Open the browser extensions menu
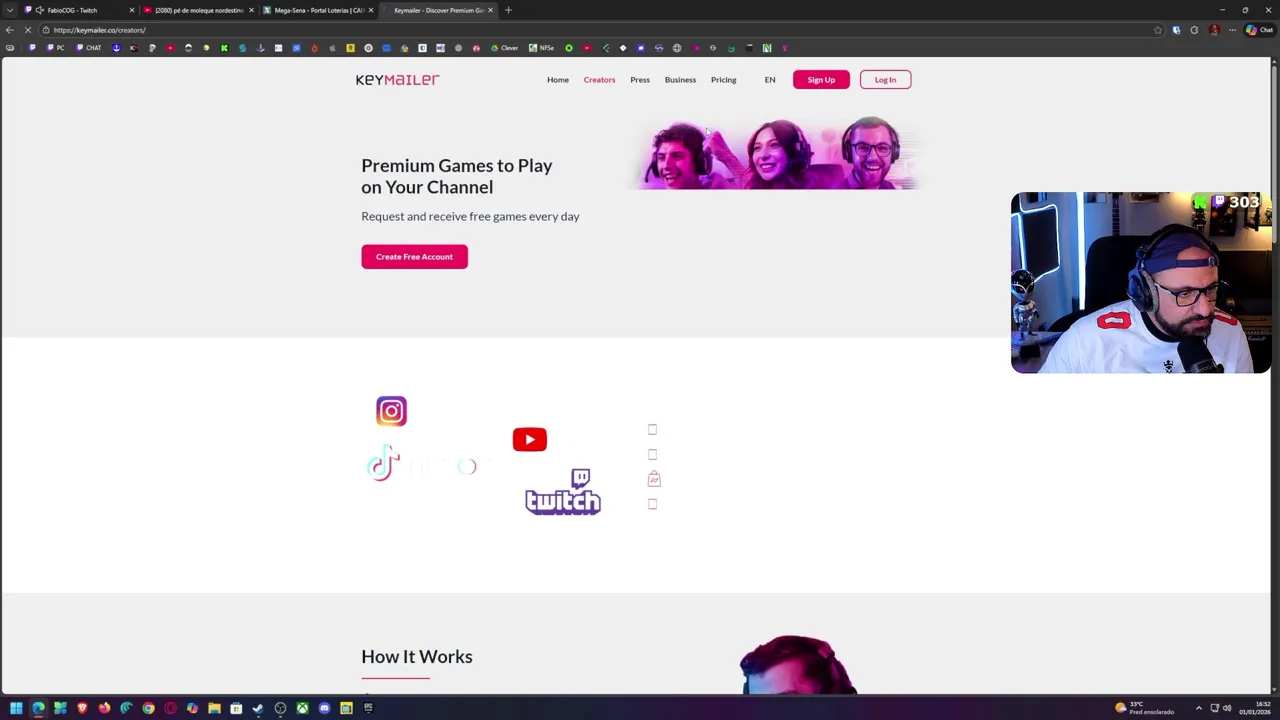 [1194, 30]
